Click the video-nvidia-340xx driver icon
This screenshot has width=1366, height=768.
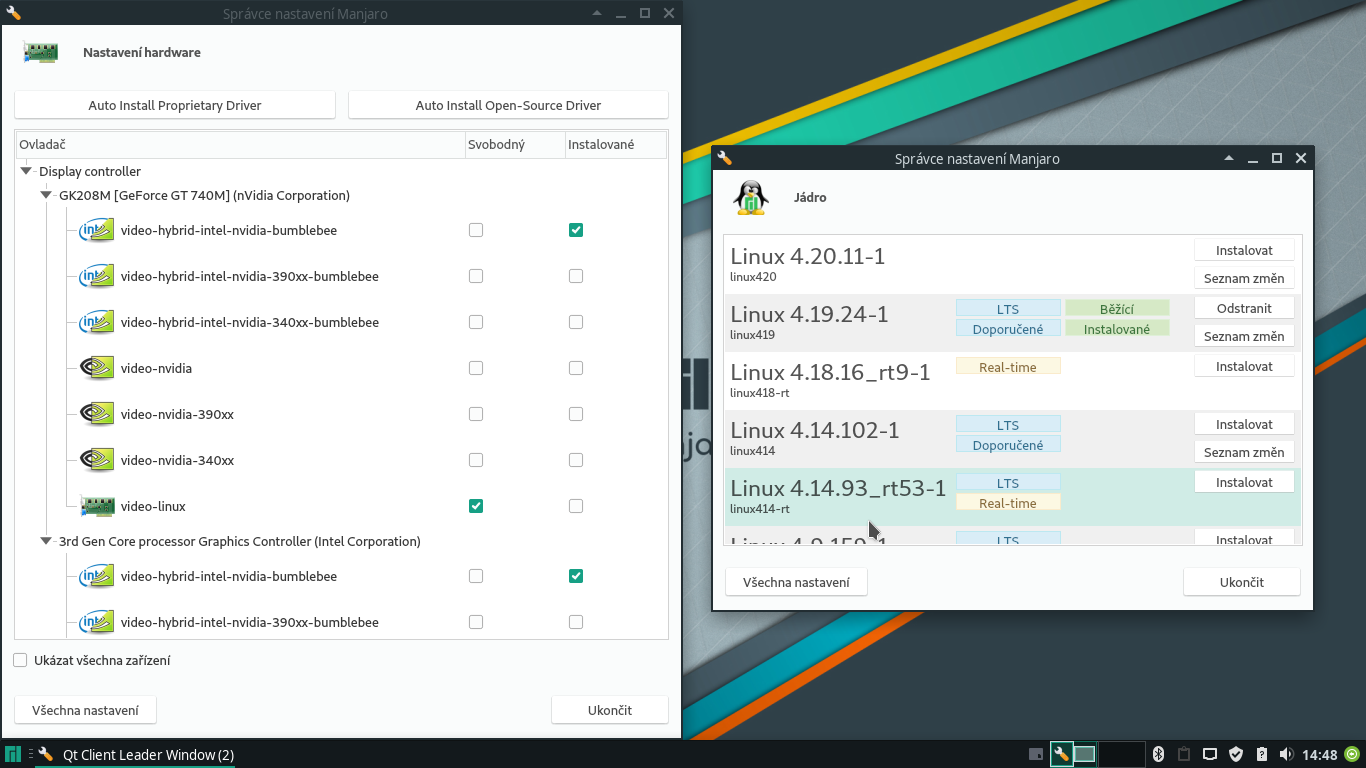[x=96, y=460]
